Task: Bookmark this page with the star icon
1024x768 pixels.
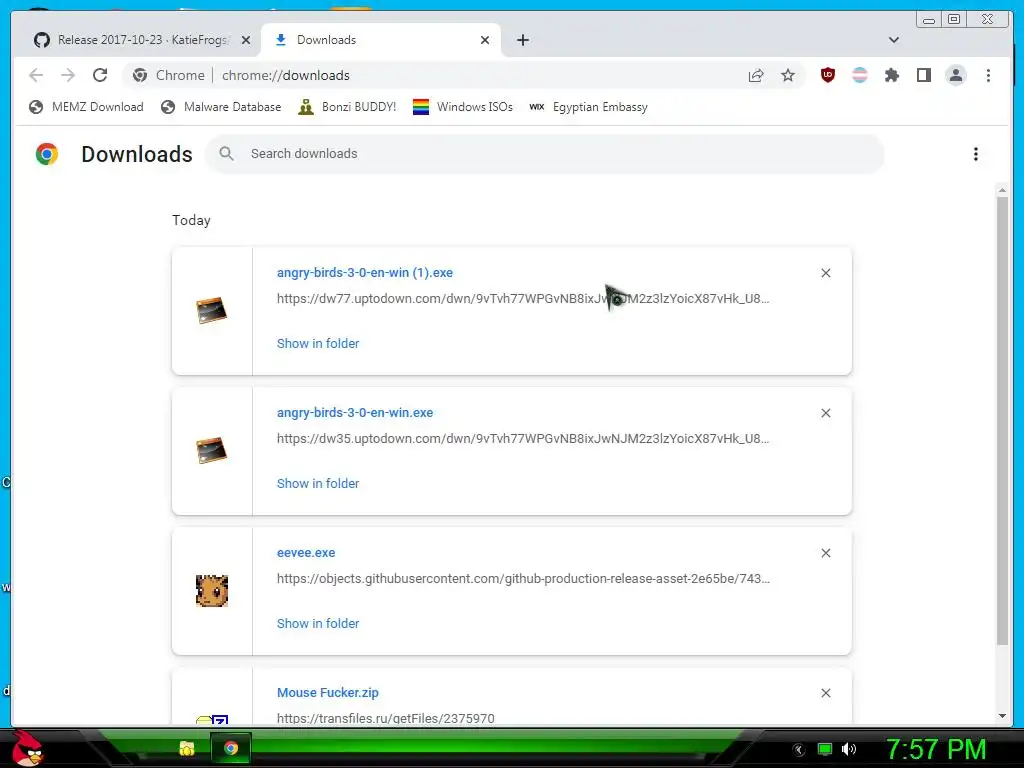Action: (788, 75)
